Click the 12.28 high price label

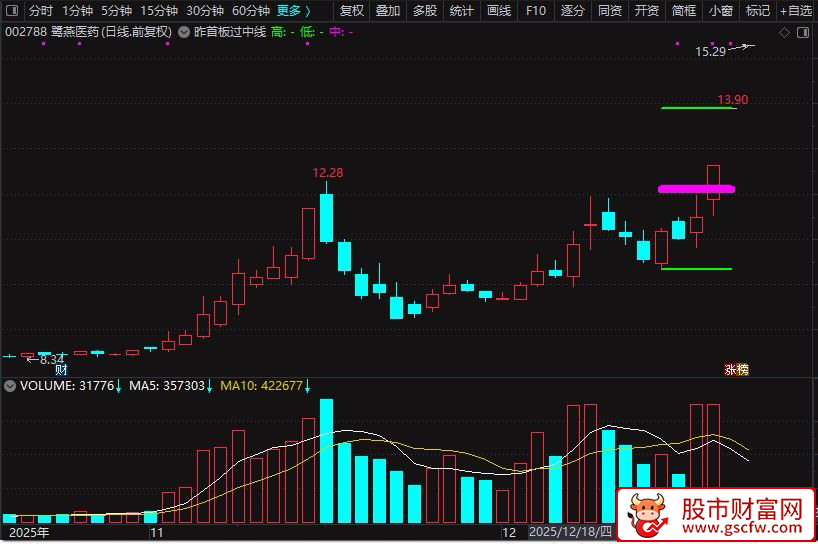click(x=328, y=173)
